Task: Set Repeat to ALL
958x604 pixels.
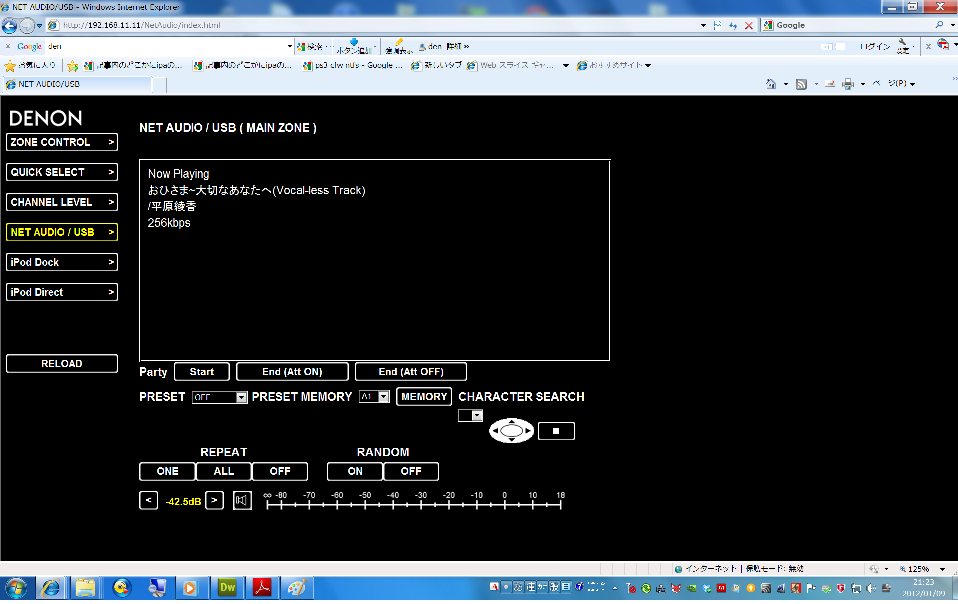Action: pos(224,471)
